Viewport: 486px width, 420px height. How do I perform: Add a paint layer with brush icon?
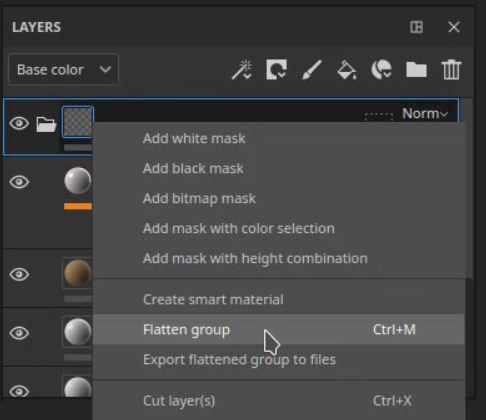coord(312,70)
